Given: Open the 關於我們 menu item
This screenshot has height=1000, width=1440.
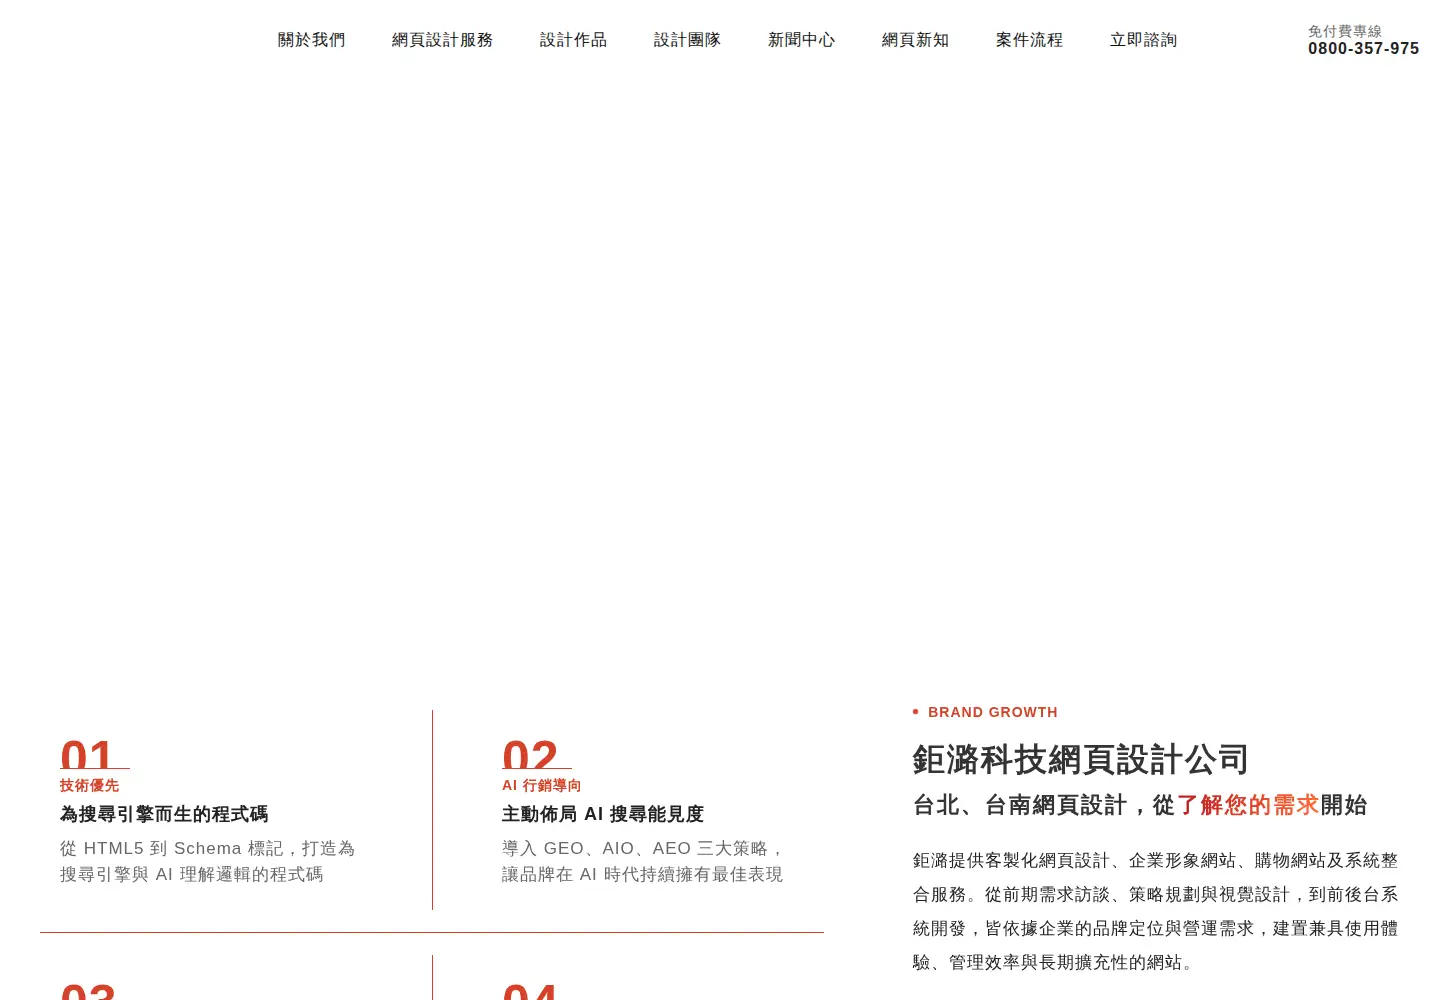Looking at the screenshot, I should pyautogui.click(x=311, y=40).
